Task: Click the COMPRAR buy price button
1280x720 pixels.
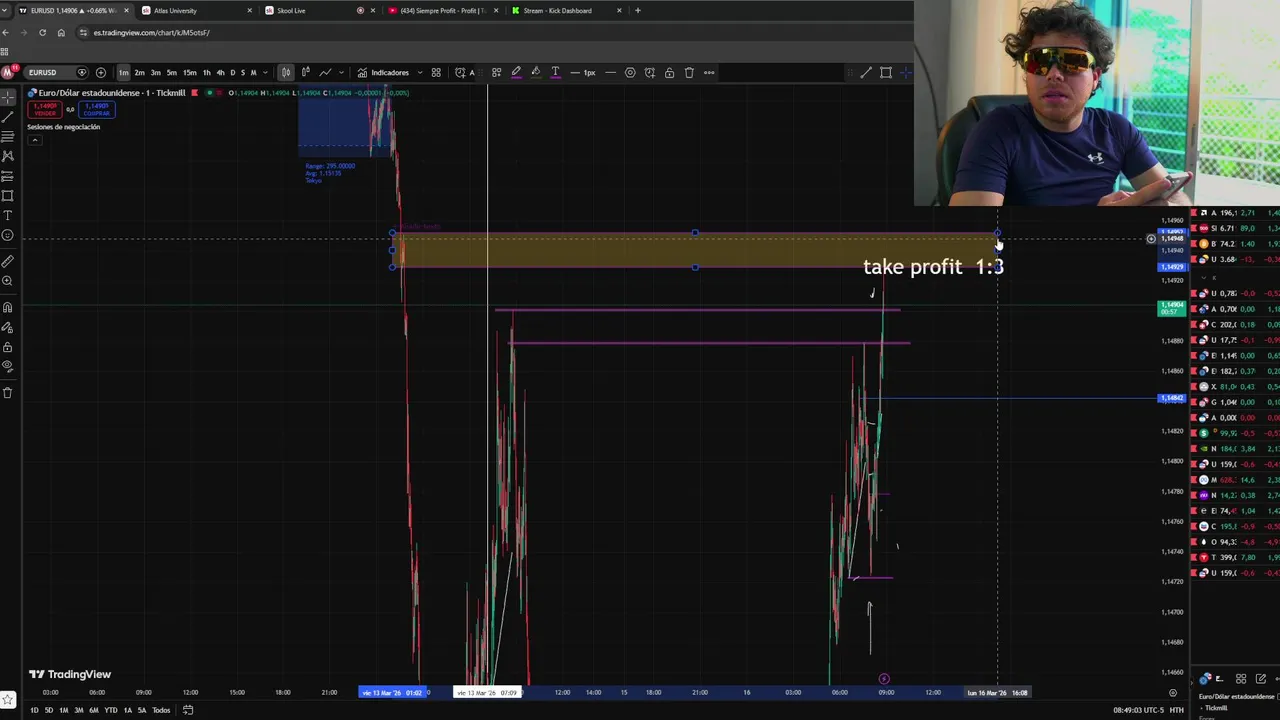Action: (97, 109)
